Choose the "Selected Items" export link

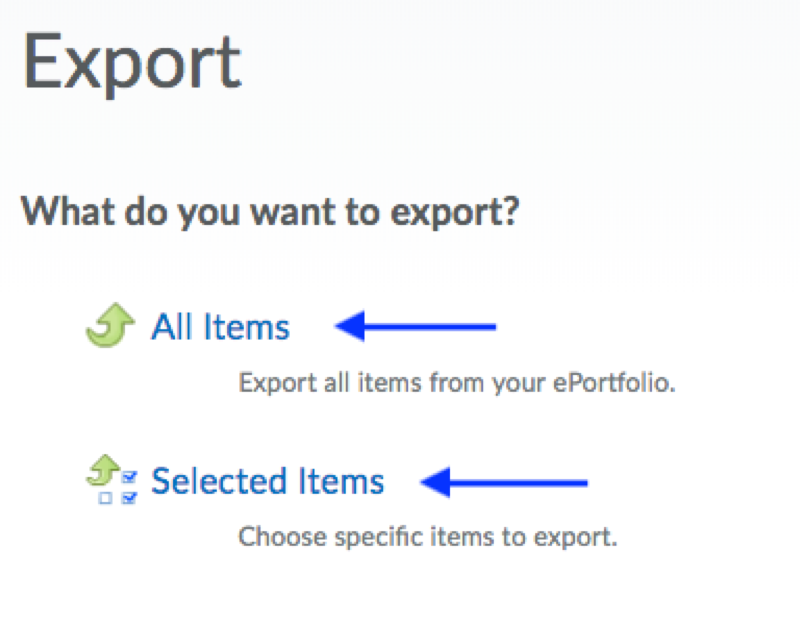click(x=267, y=482)
